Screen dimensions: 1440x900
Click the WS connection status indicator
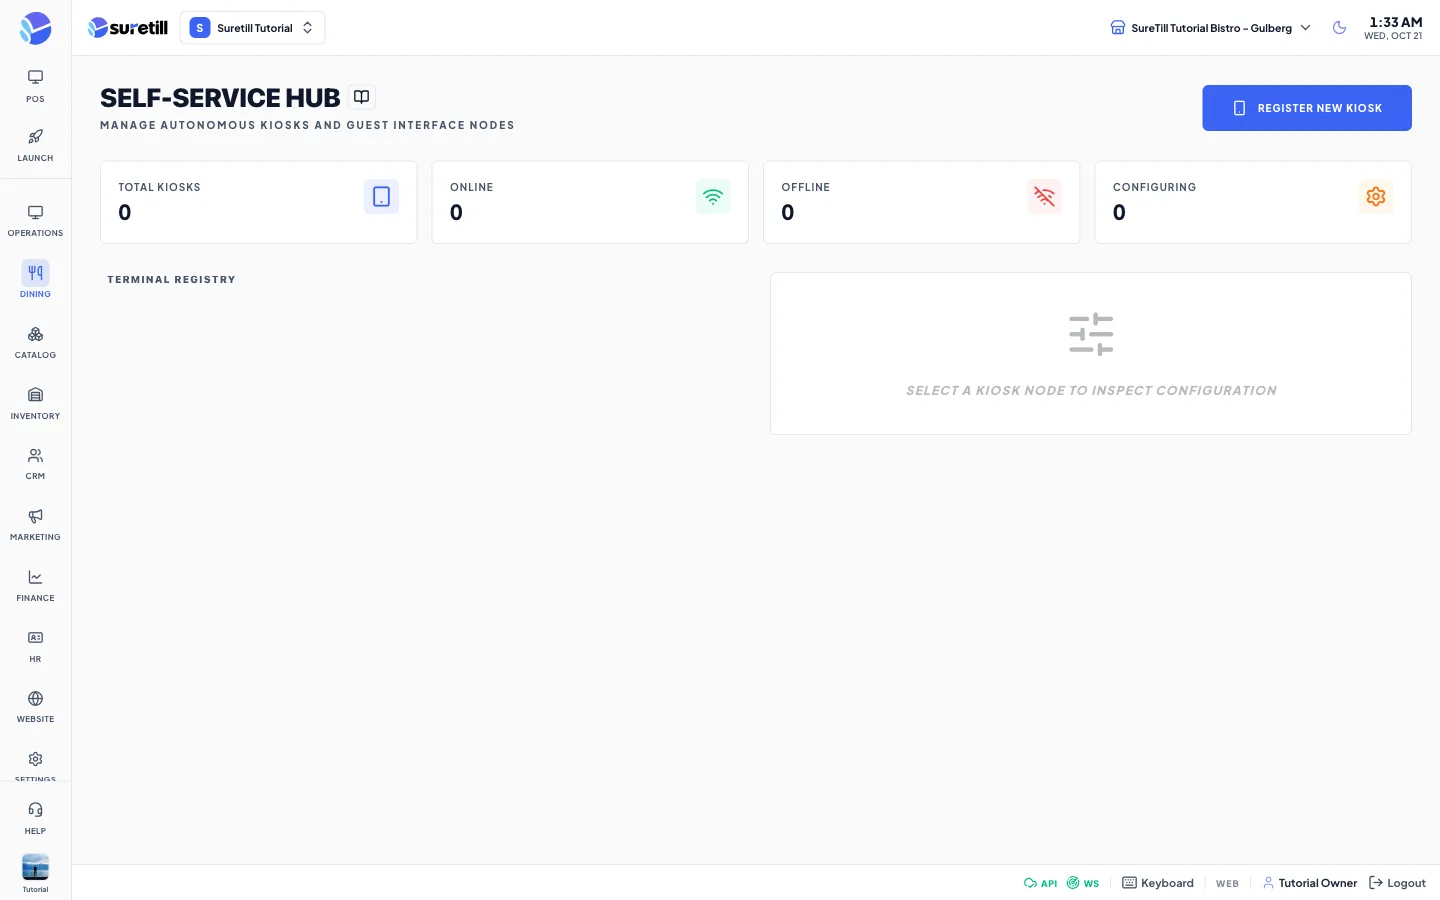(x=1083, y=883)
